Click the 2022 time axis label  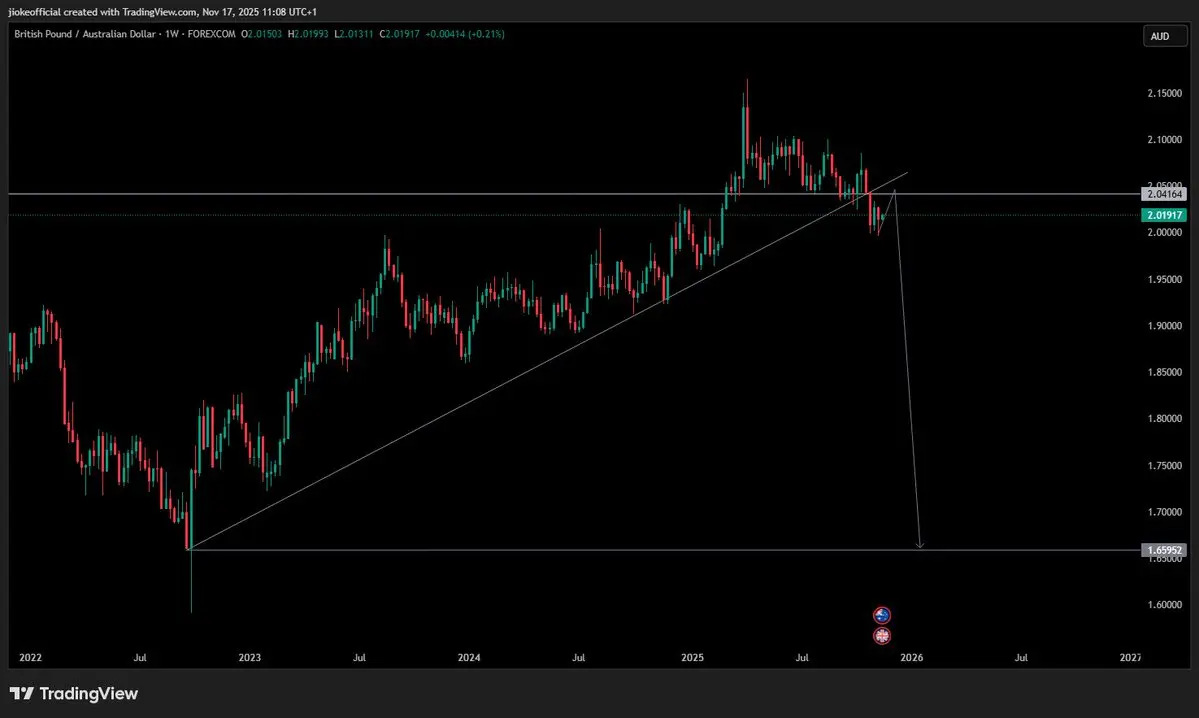pos(31,658)
